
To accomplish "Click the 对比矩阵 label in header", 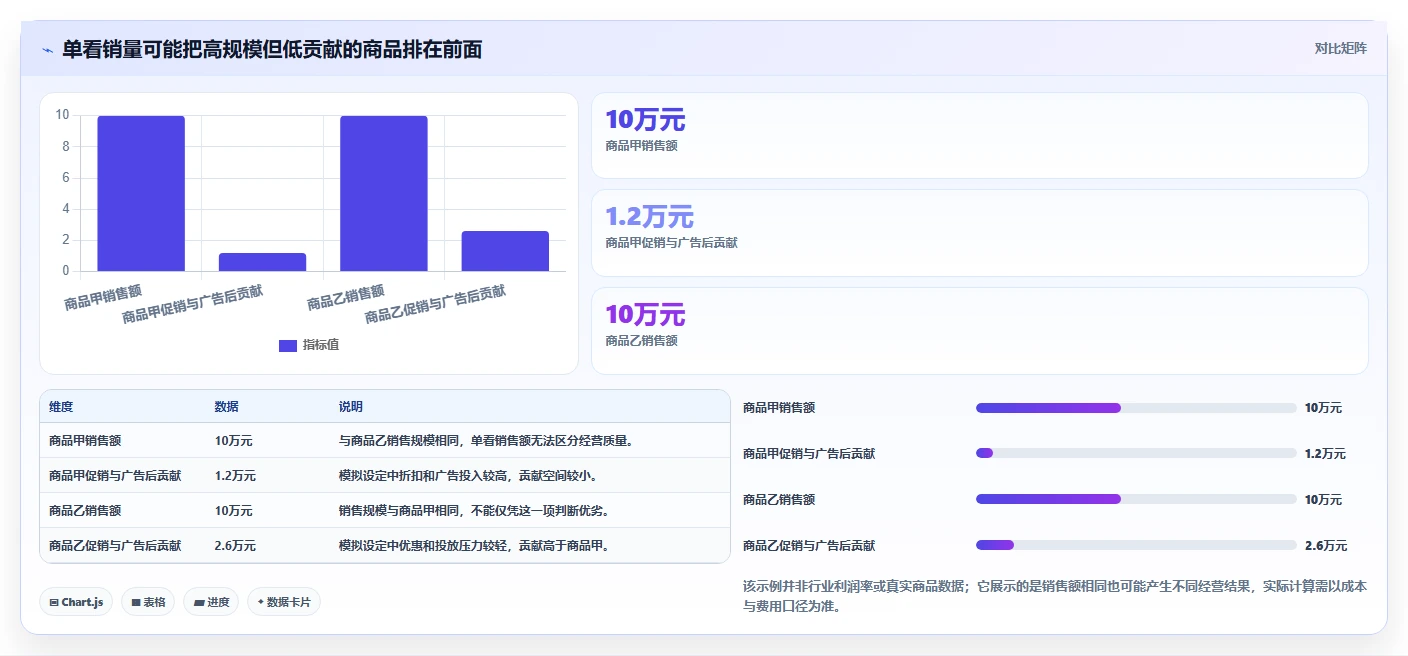I will [x=1340, y=48].
